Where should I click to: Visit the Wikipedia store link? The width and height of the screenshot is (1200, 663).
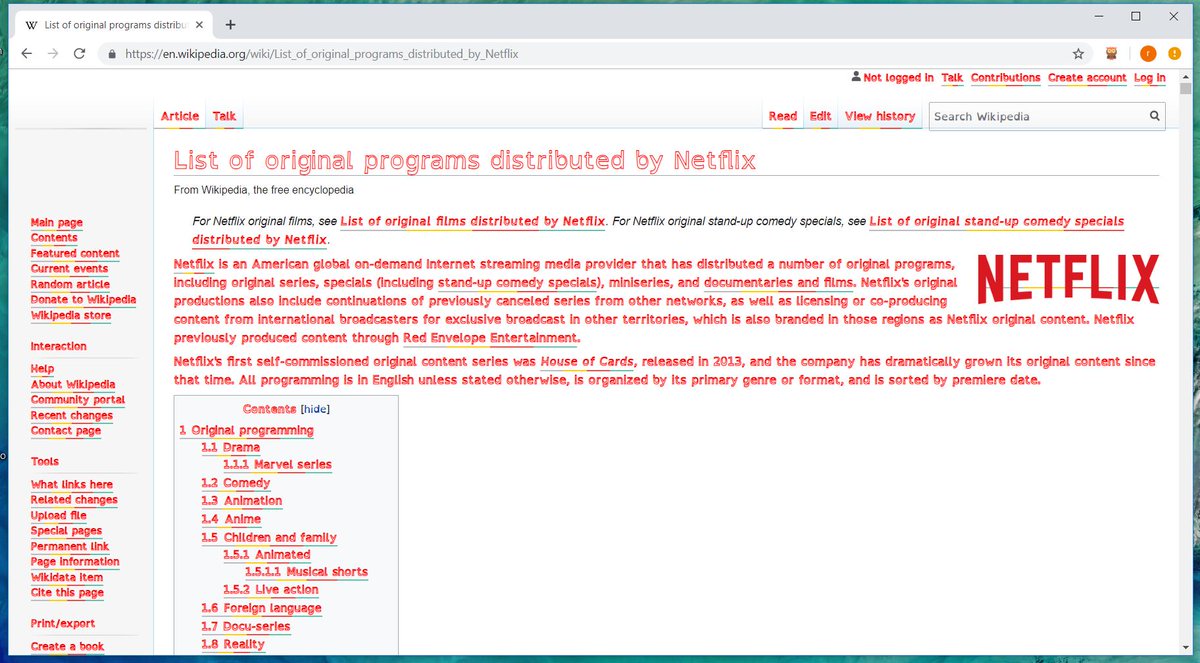tap(71, 316)
